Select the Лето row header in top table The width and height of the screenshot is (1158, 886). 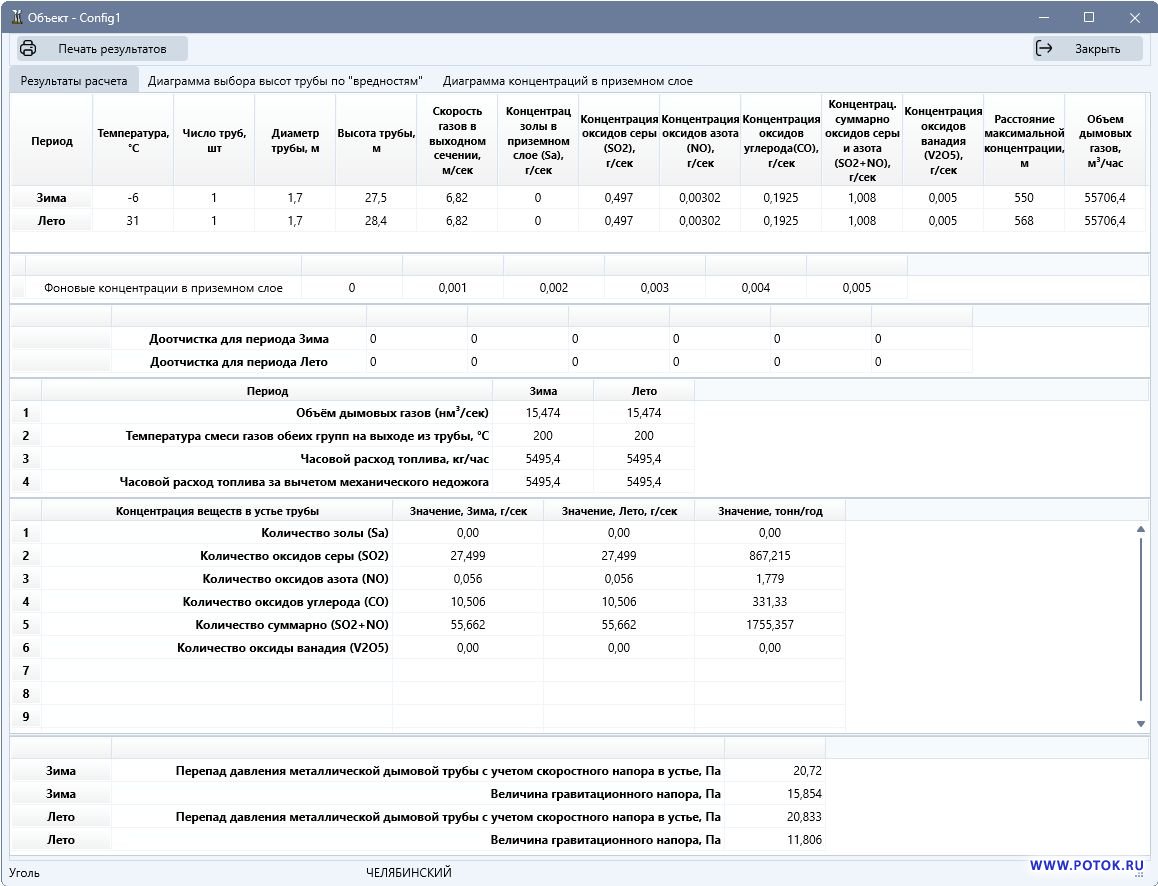(x=51, y=221)
